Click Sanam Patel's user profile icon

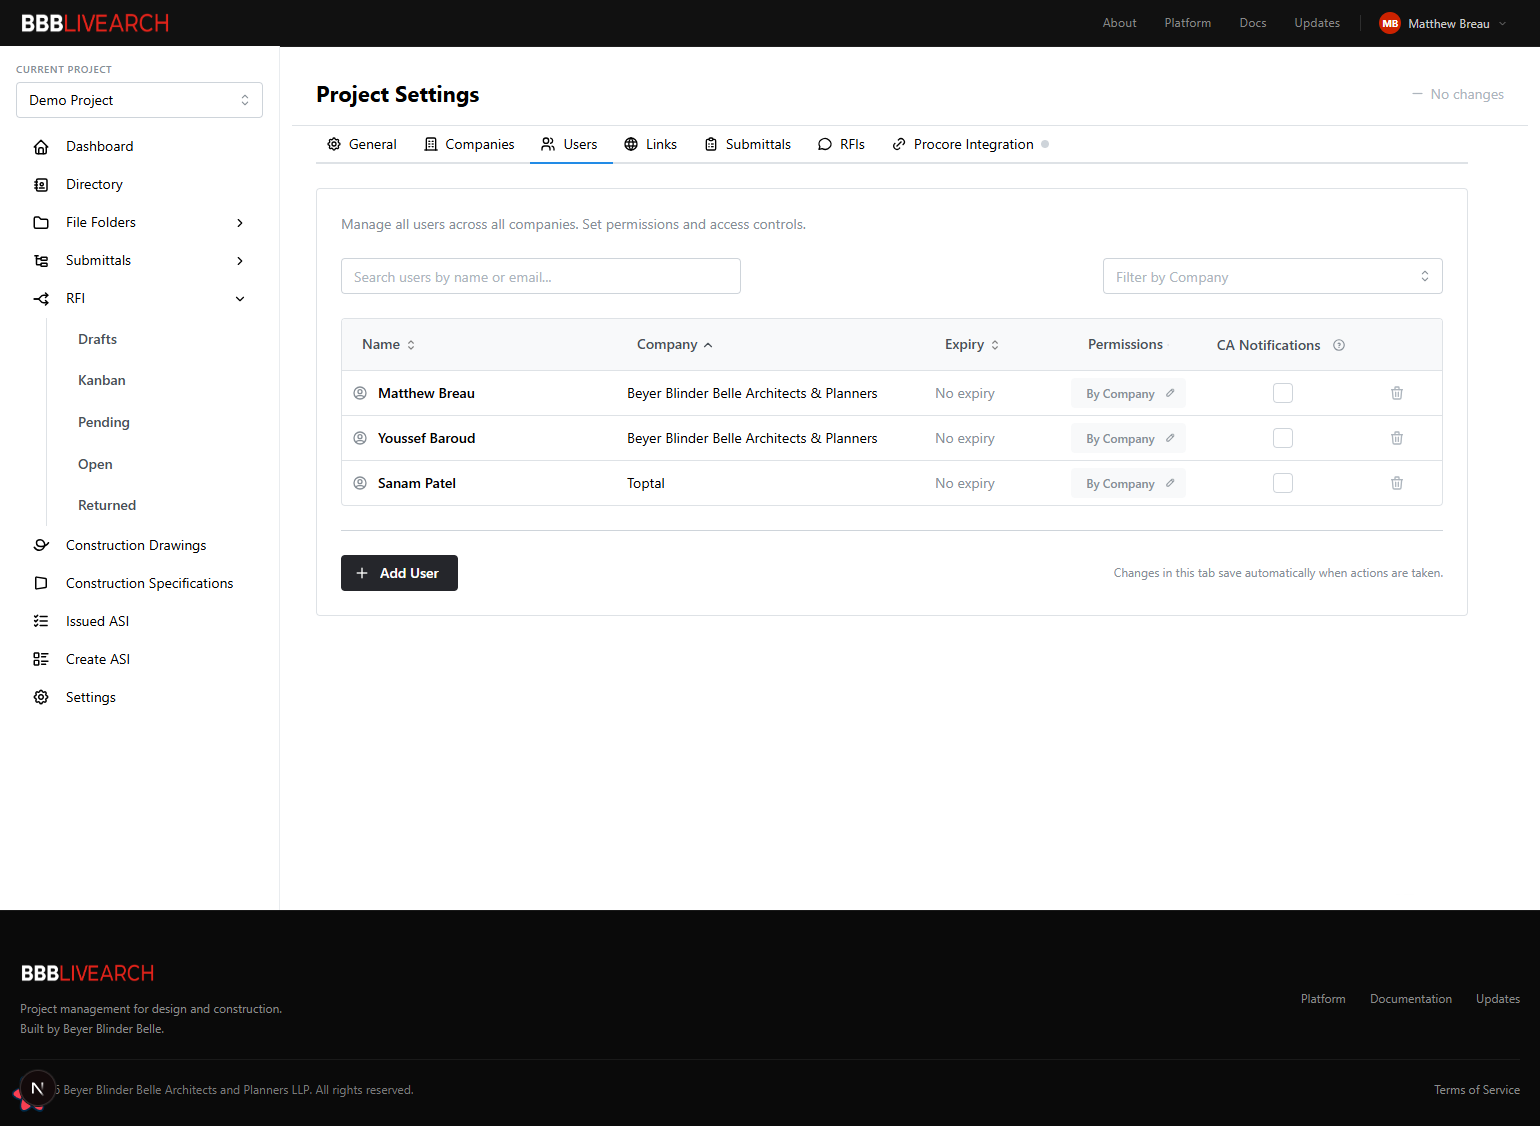click(x=360, y=483)
